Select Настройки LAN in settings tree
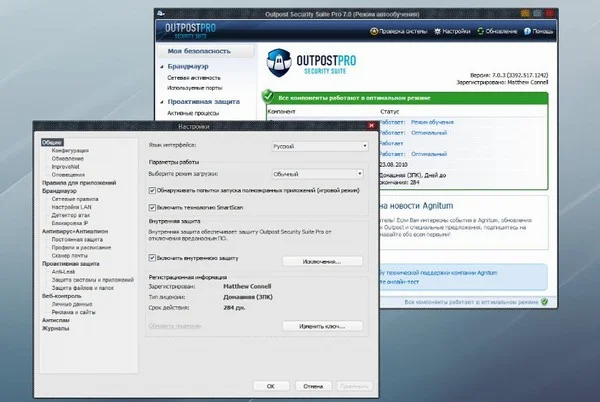 coord(71,207)
